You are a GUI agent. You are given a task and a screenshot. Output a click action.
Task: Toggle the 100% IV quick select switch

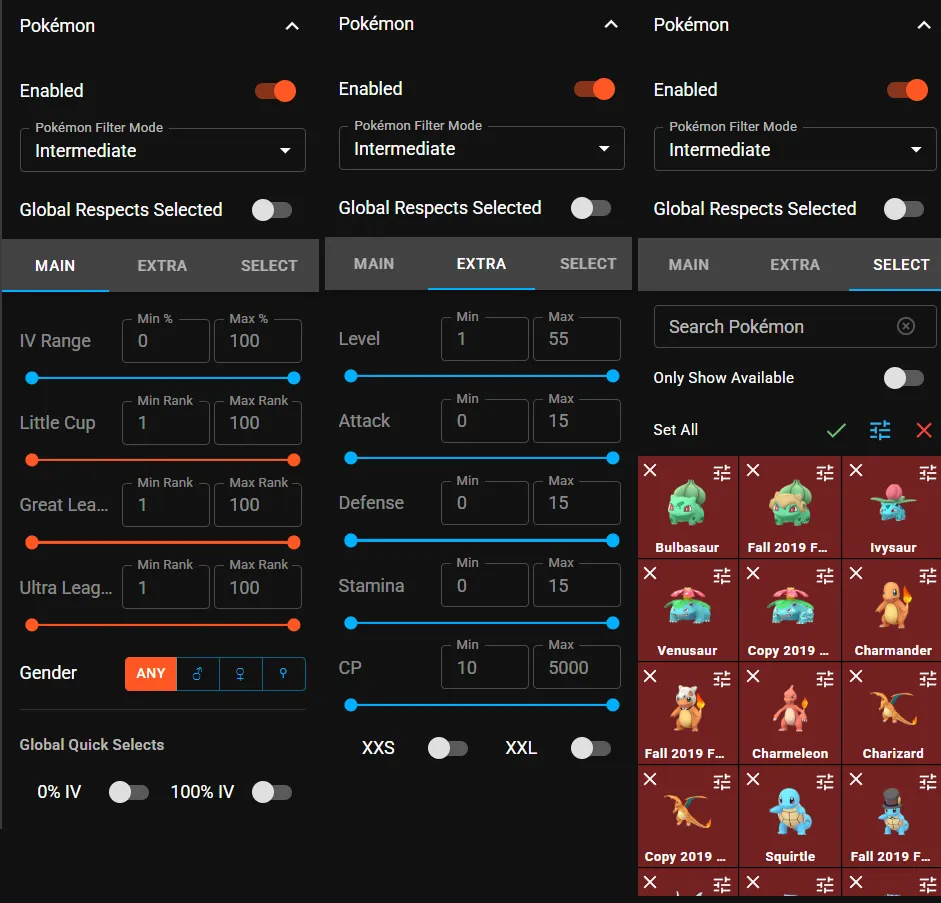click(x=272, y=792)
